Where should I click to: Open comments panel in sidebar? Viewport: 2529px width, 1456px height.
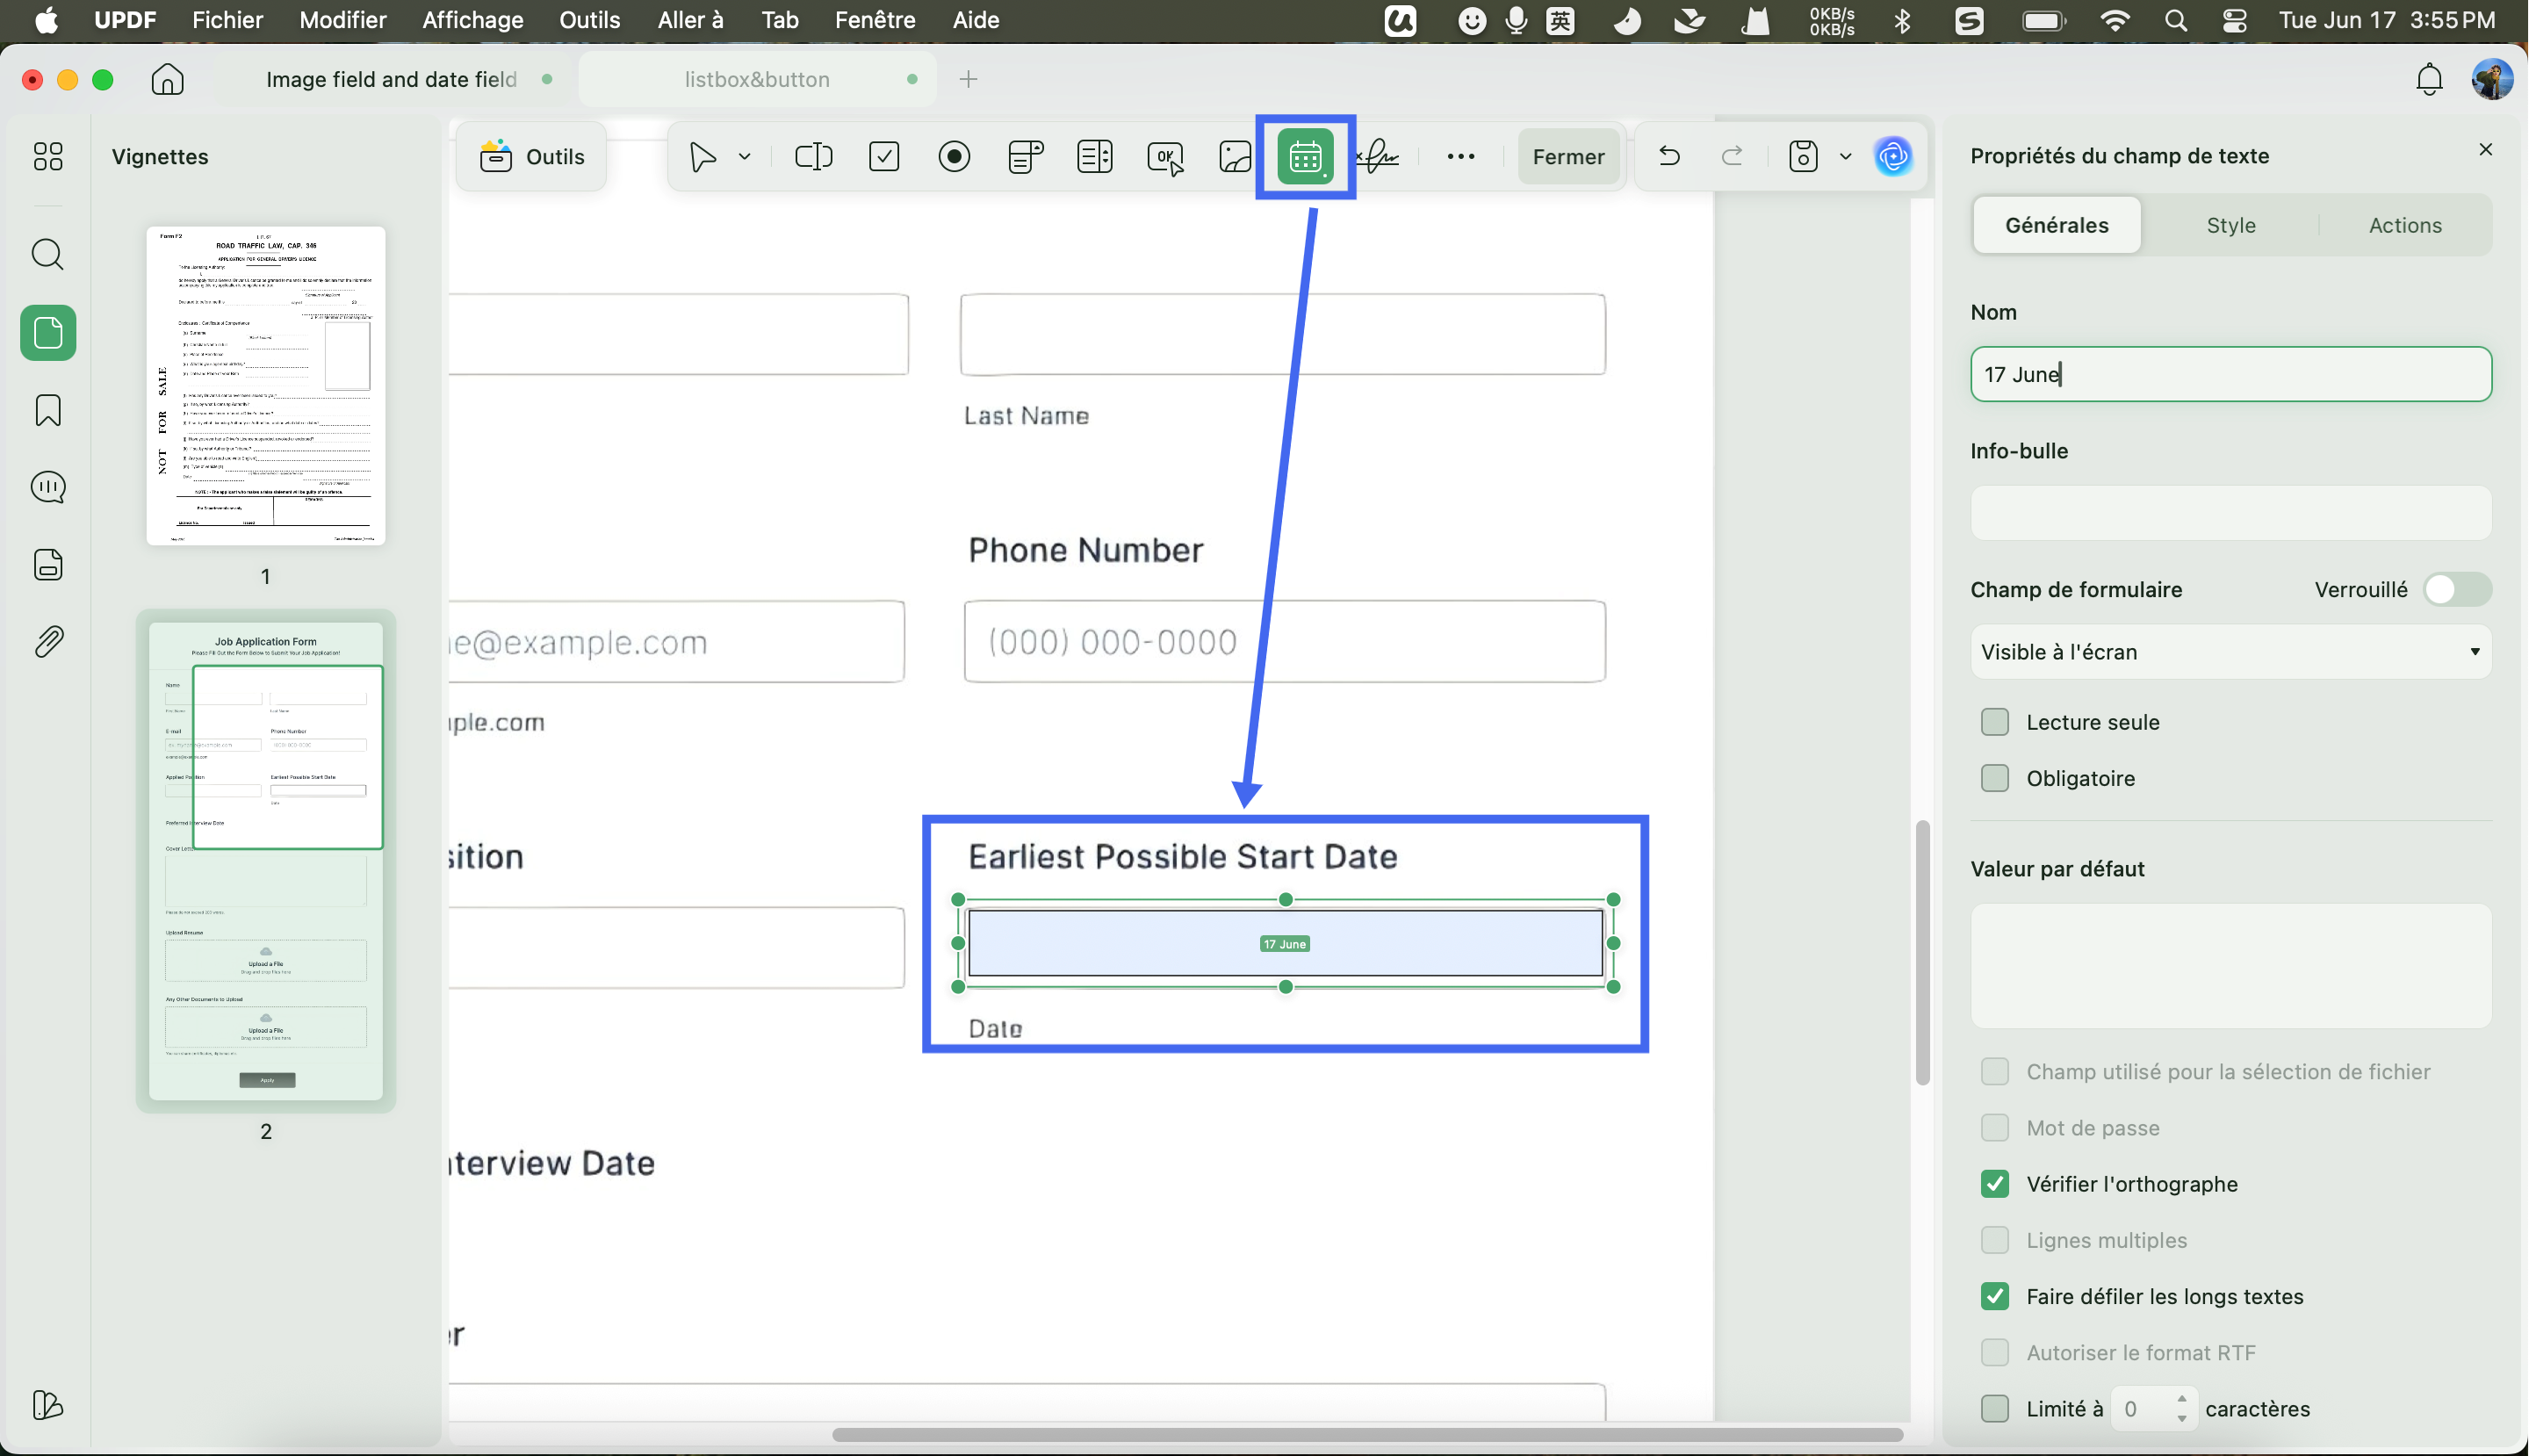click(48, 487)
